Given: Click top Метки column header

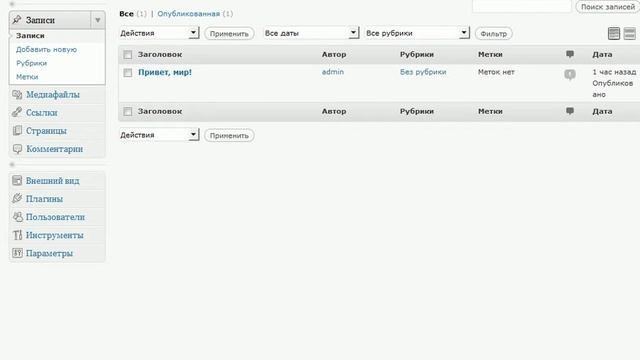Looking at the screenshot, I should [x=490, y=54].
